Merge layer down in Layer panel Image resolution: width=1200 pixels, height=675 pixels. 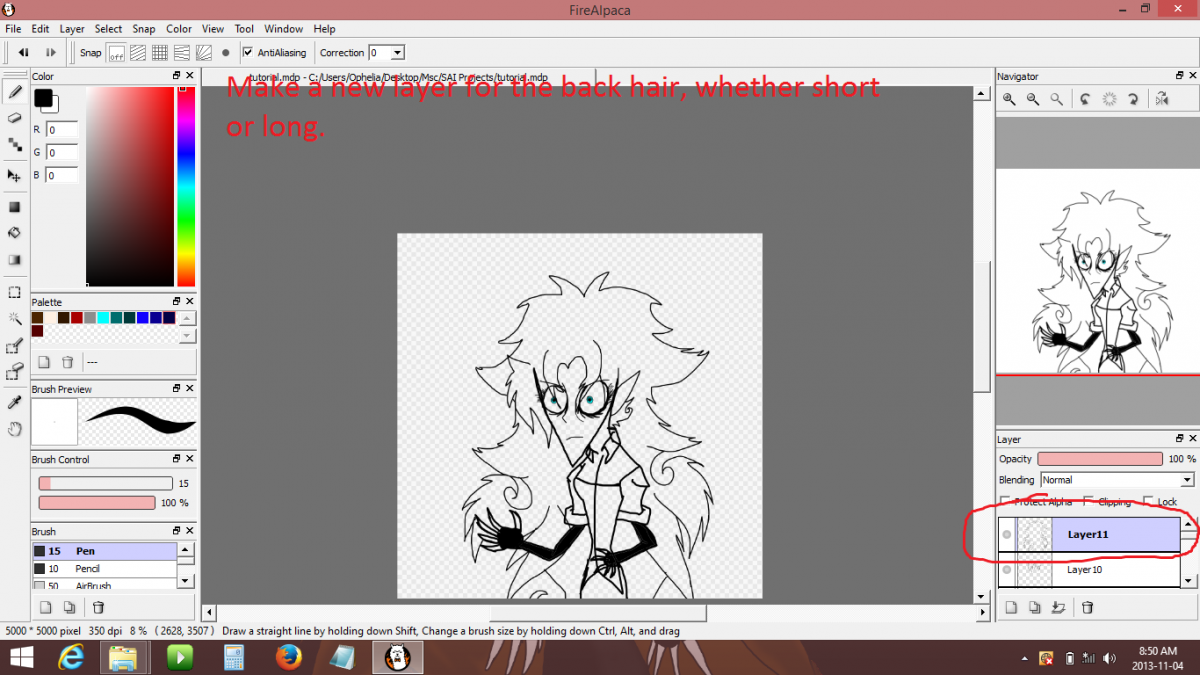(1058, 607)
